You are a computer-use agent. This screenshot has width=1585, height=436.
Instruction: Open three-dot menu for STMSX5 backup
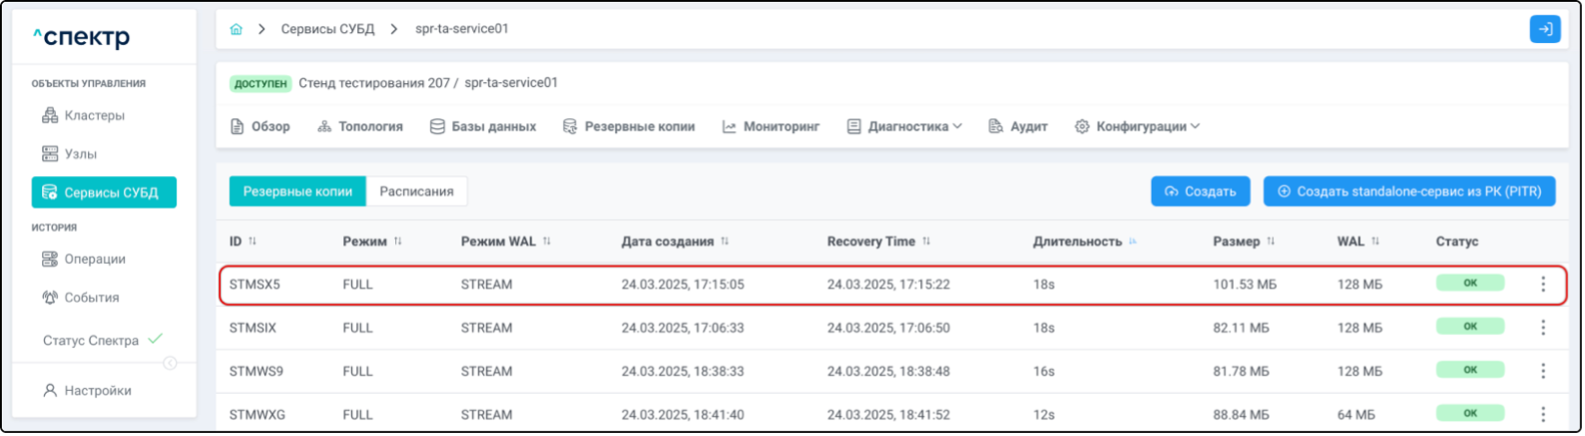[x=1543, y=284]
